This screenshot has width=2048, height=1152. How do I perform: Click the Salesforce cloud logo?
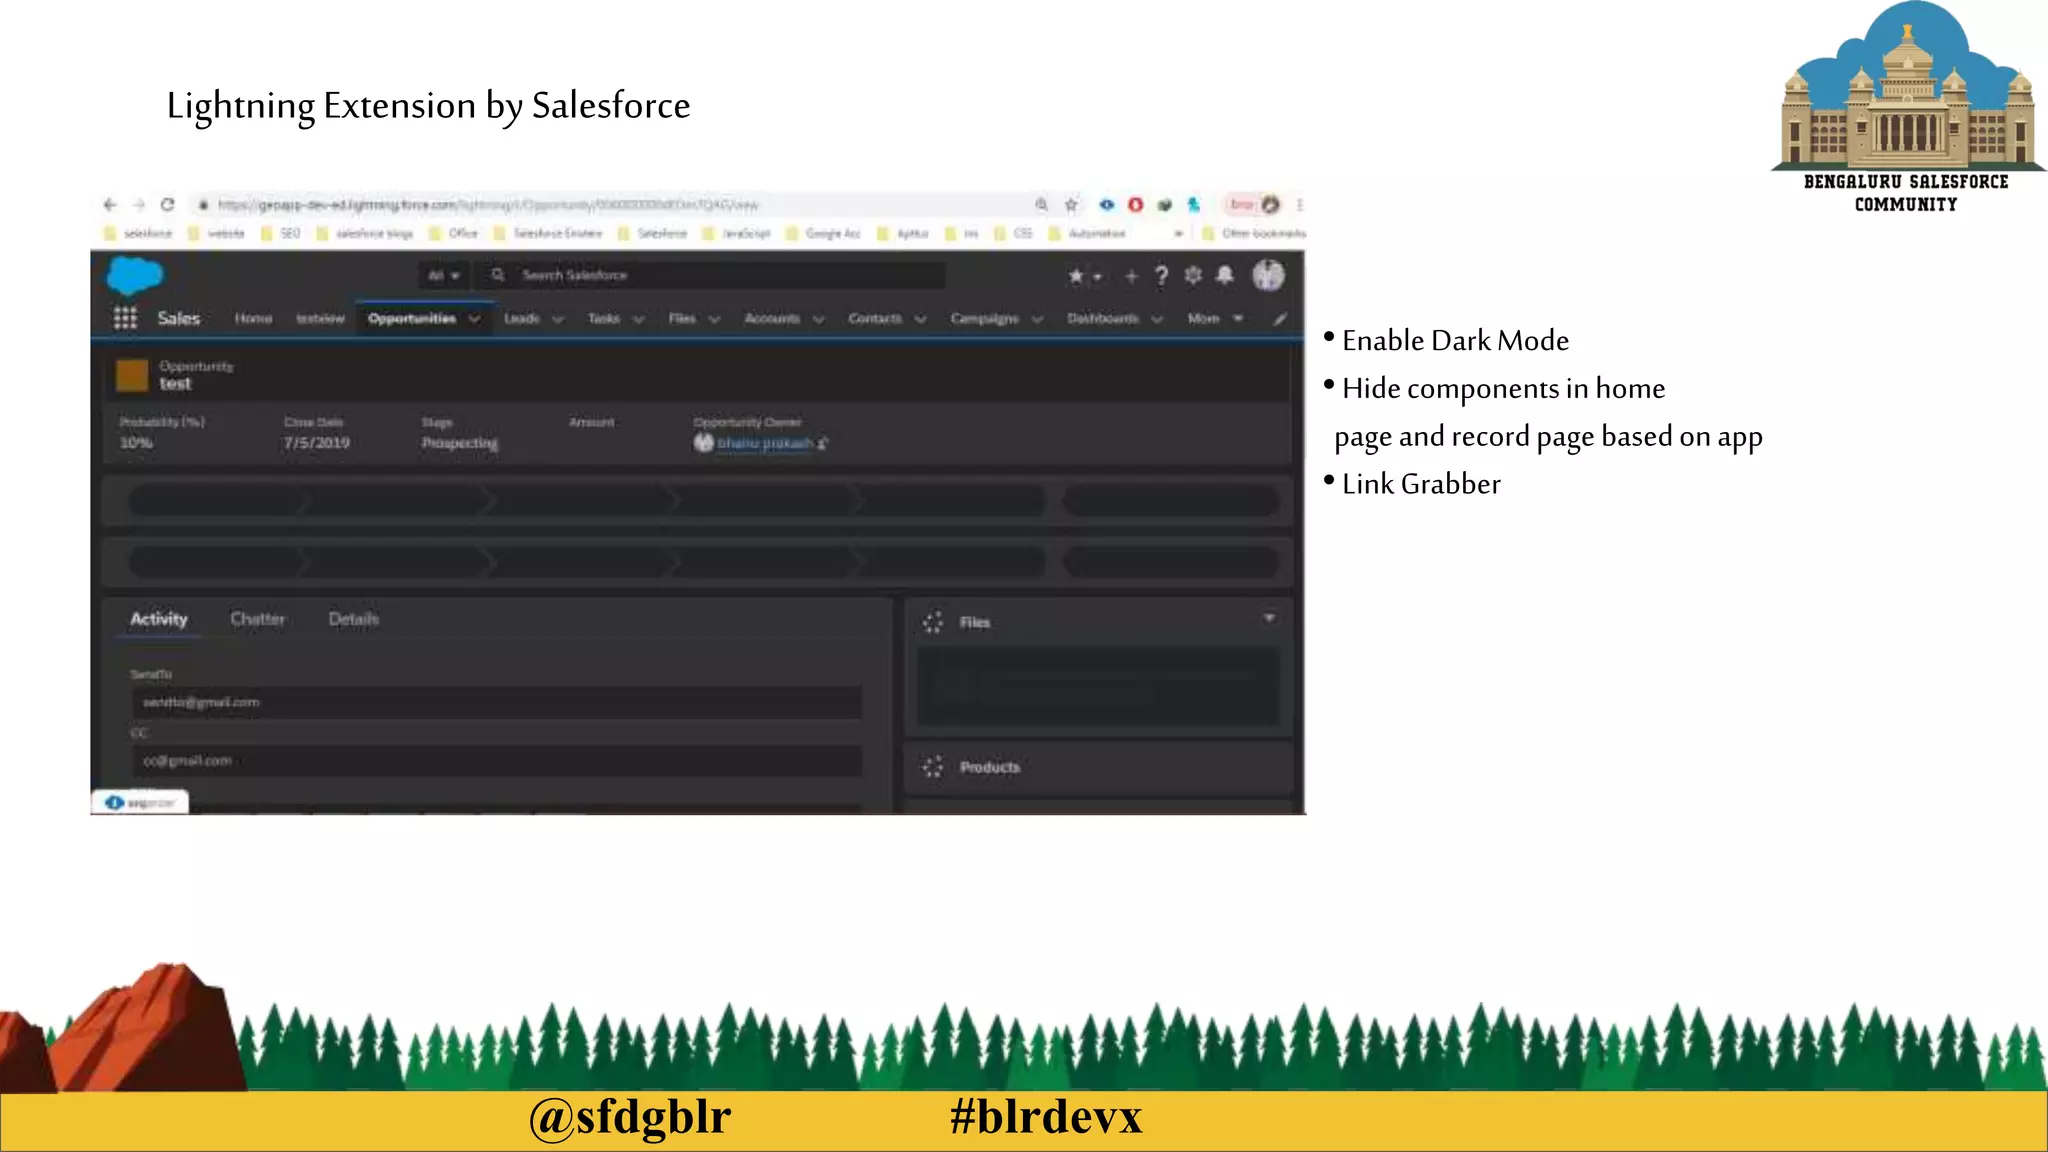(x=134, y=275)
